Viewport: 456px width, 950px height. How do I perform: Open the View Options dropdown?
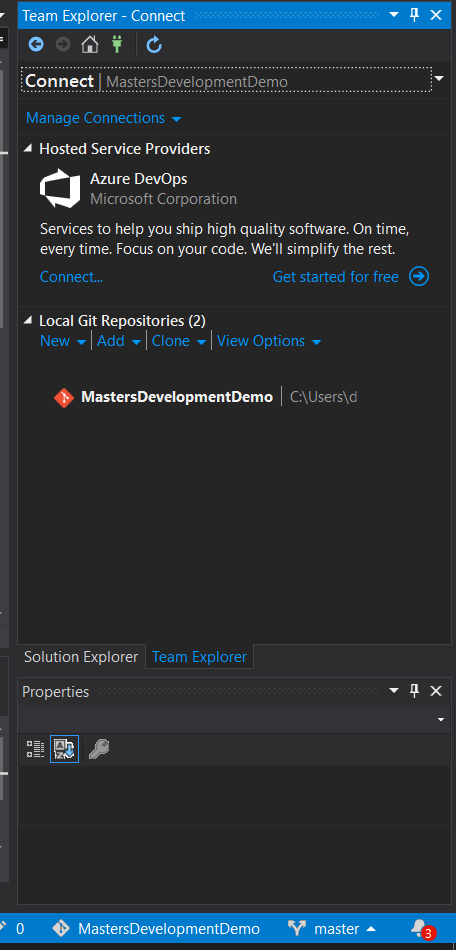(x=269, y=341)
